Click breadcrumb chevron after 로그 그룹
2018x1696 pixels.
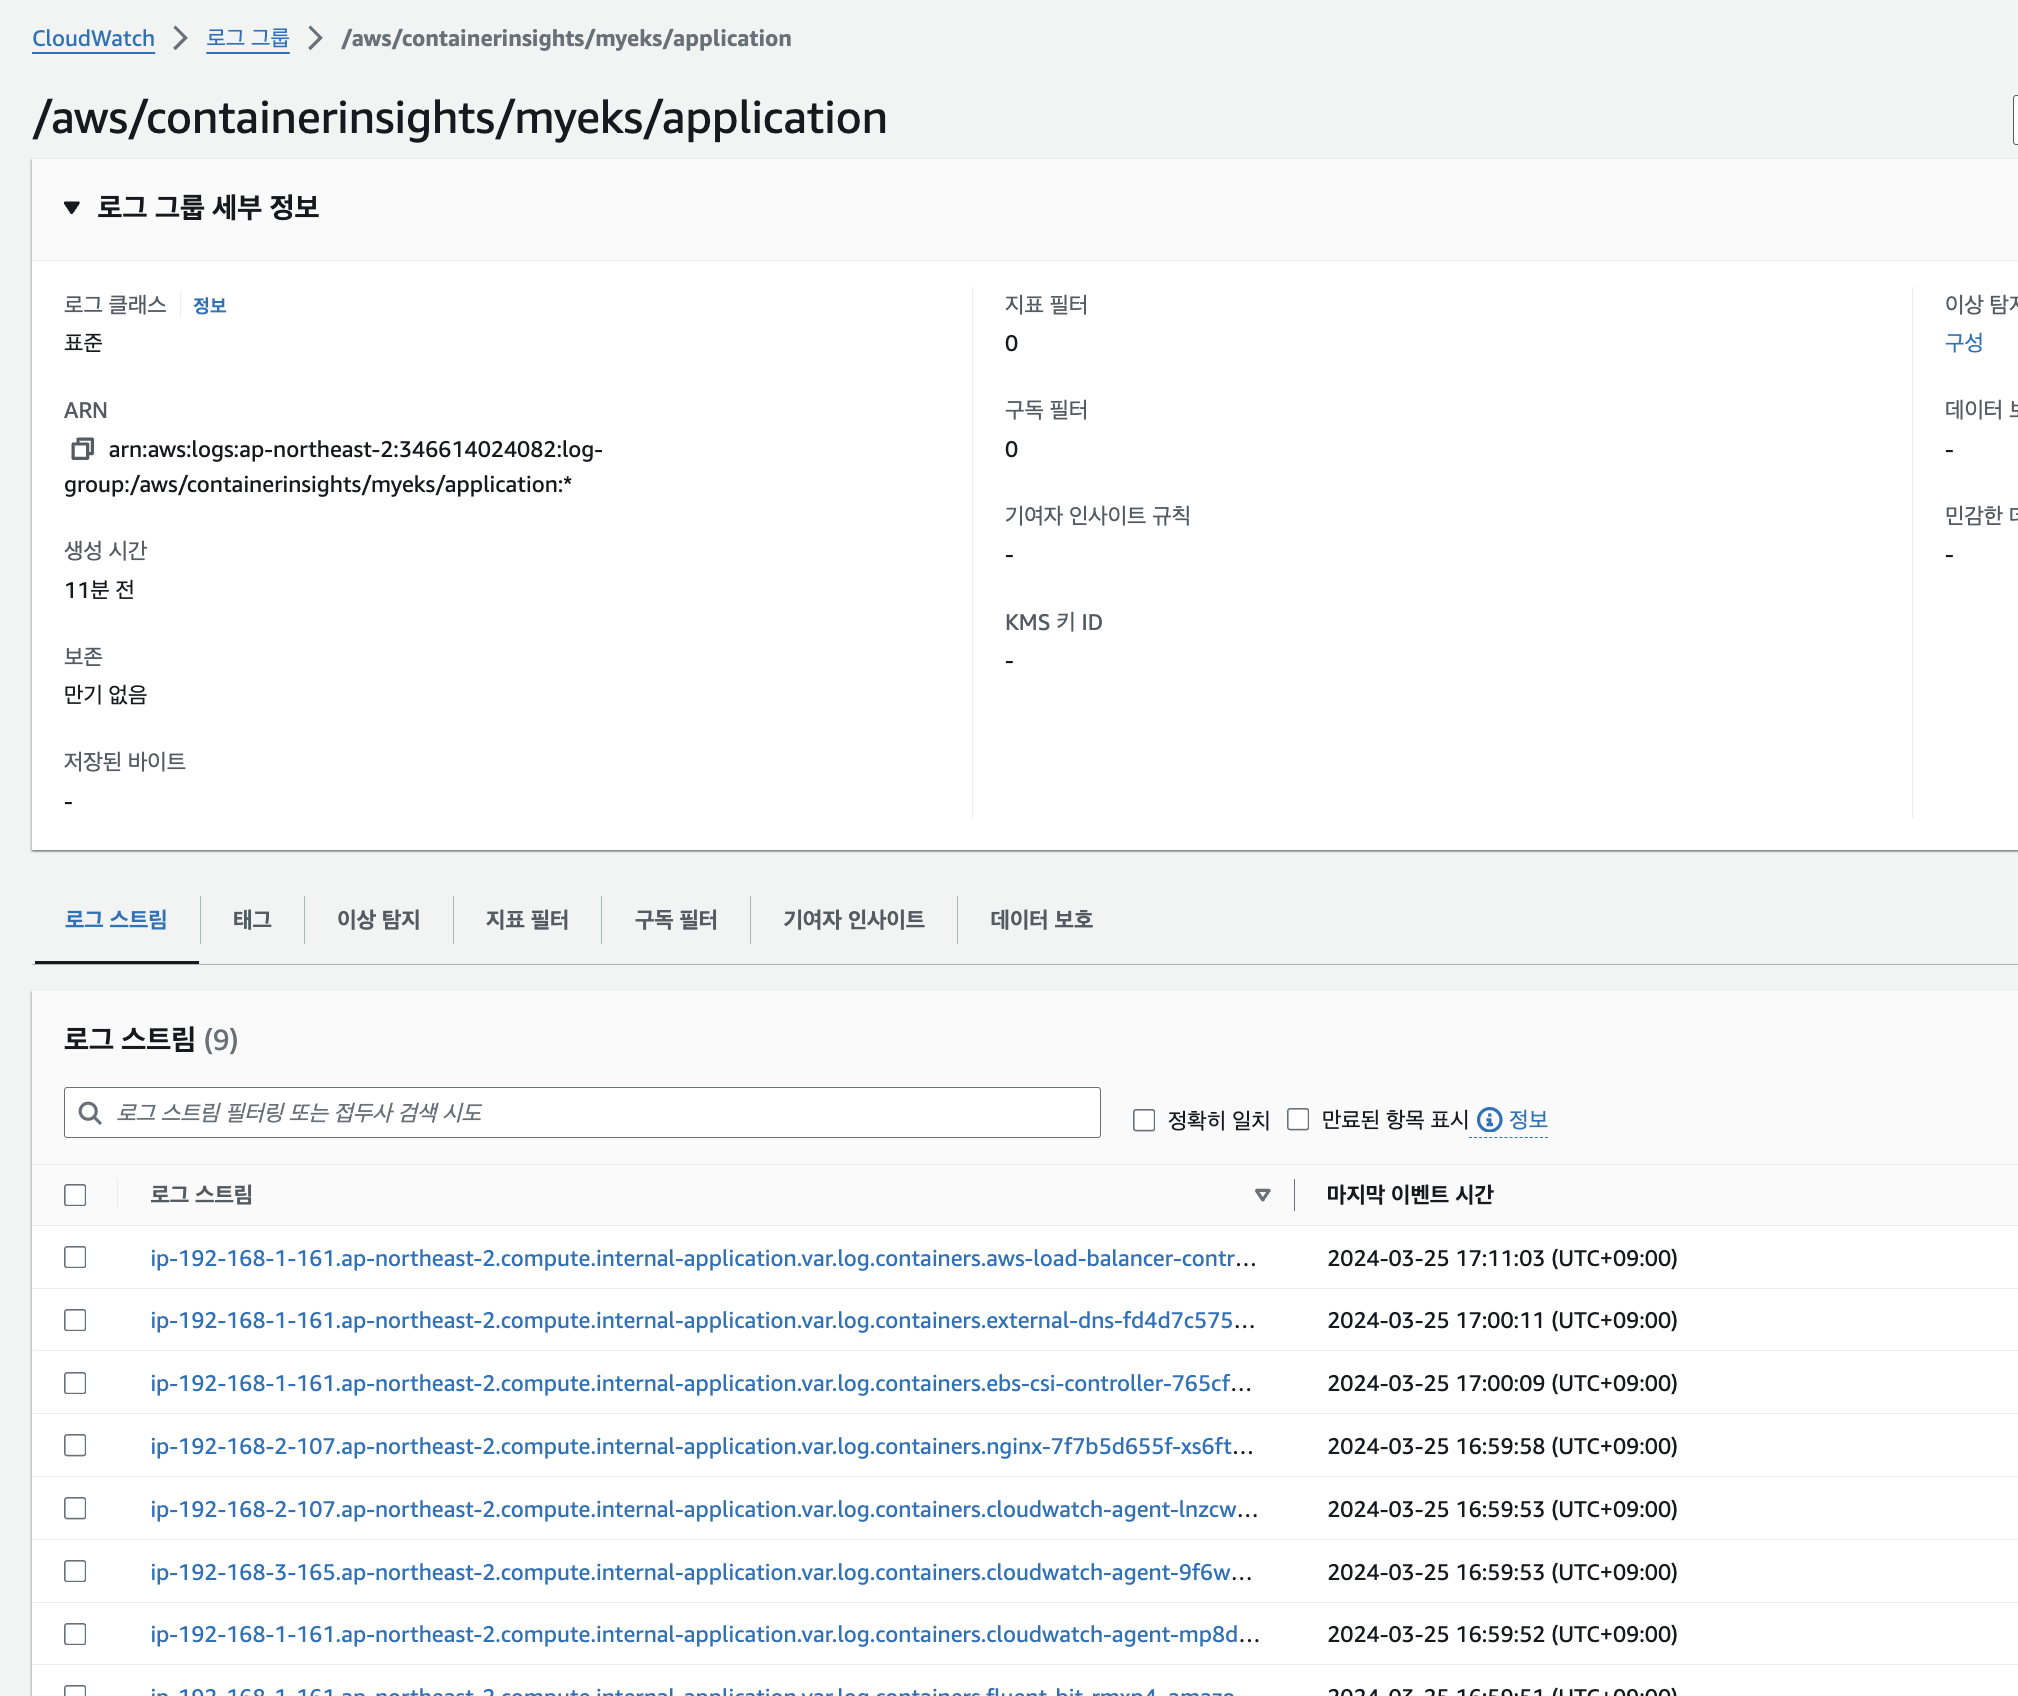[x=315, y=38]
